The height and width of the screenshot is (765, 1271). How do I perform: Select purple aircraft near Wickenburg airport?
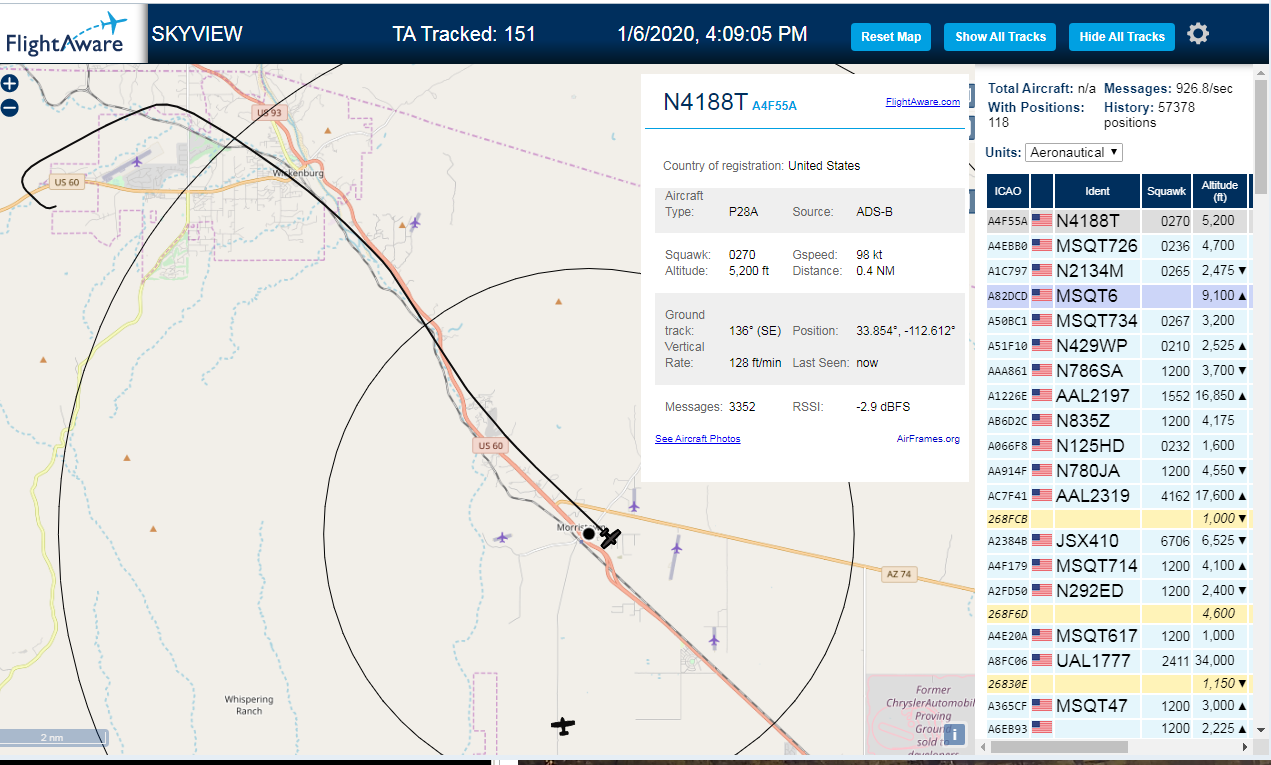click(x=137, y=160)
